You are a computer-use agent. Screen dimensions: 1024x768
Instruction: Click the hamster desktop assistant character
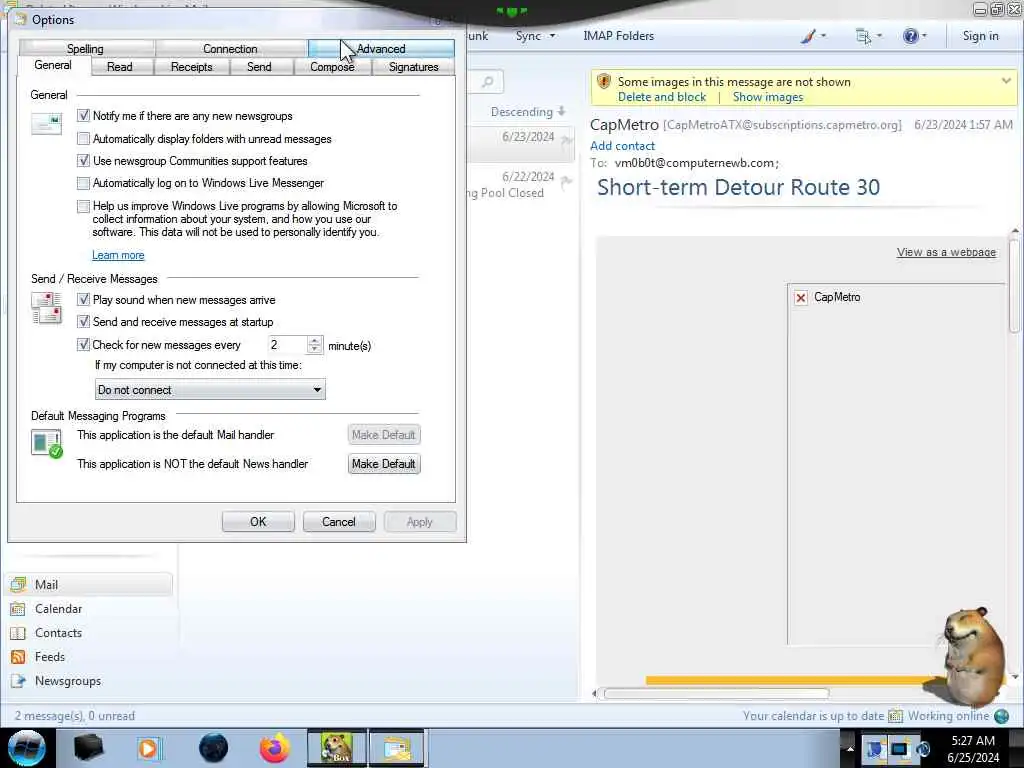(x=972, y=656)
